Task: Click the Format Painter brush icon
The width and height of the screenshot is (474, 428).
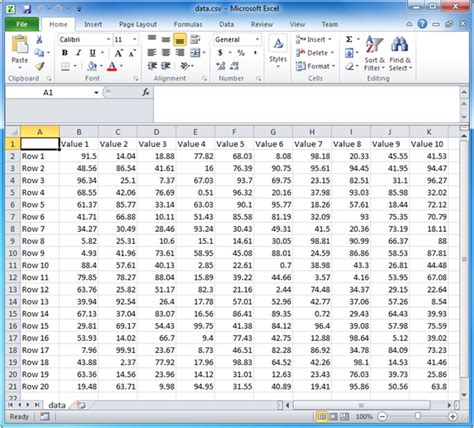Action: coord(40,66)
